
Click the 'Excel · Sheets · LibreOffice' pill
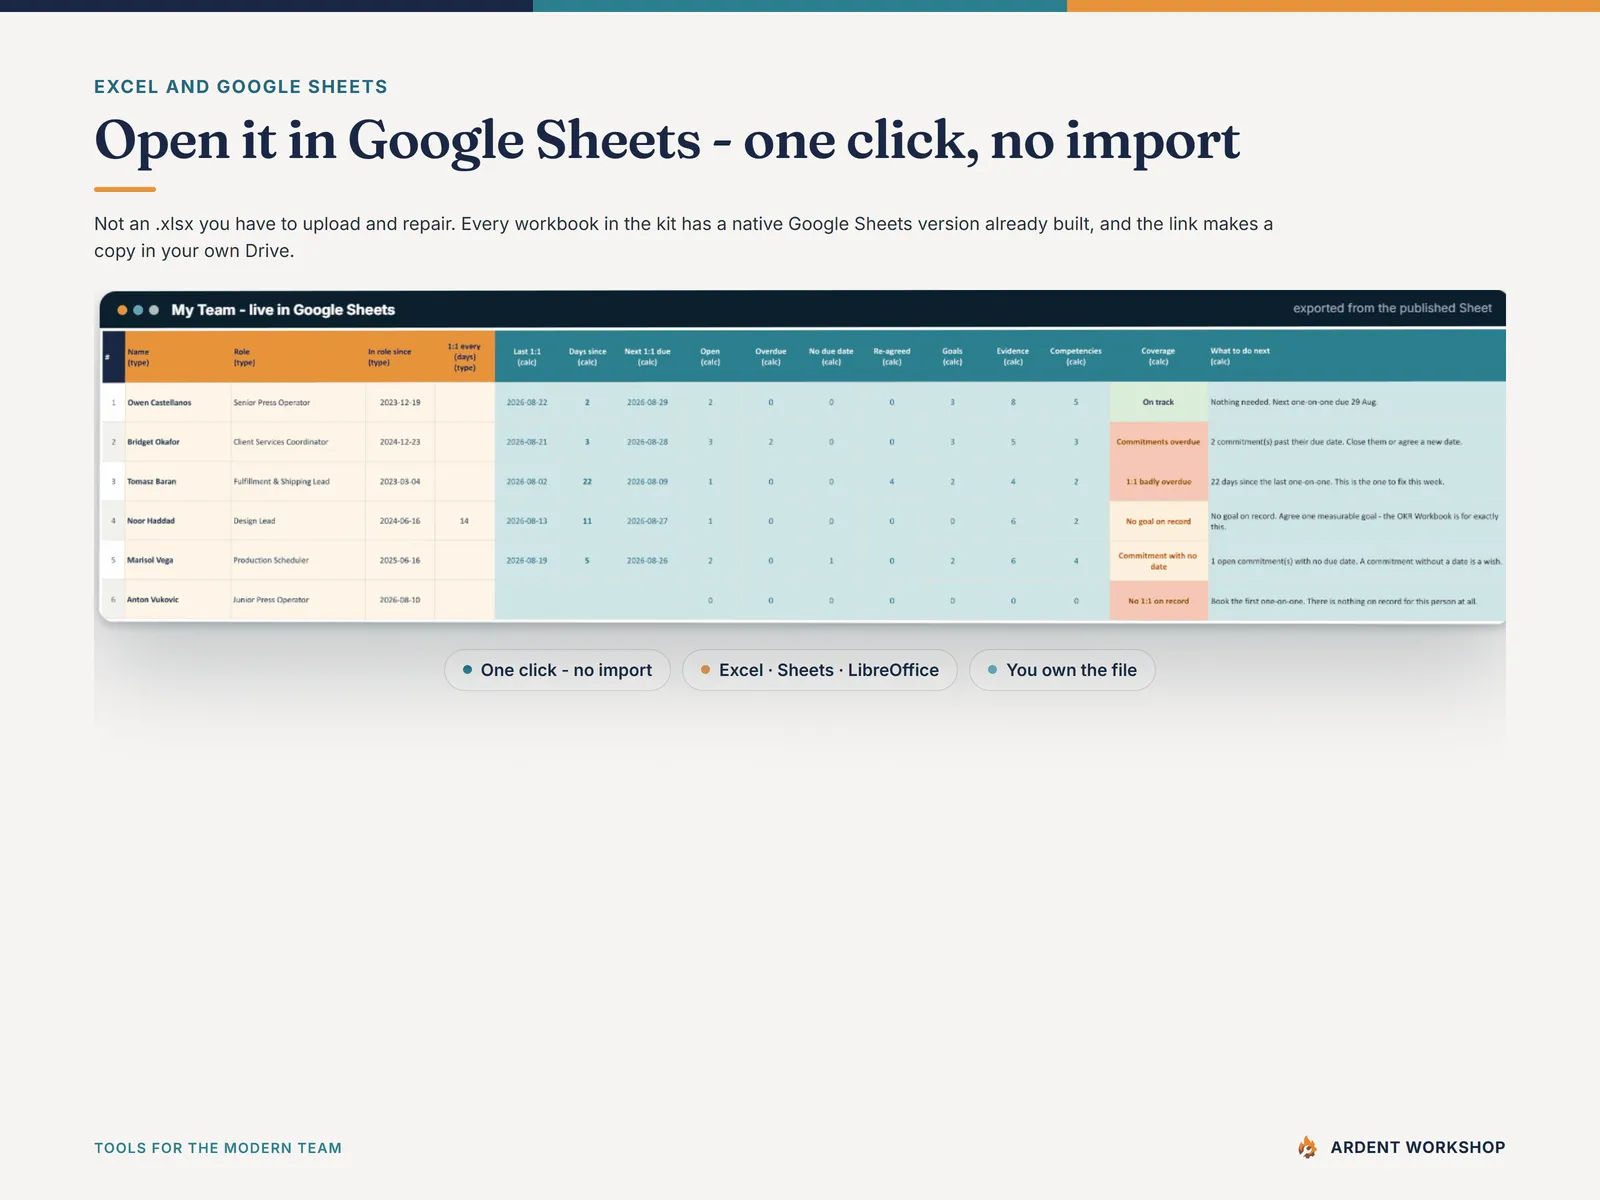point(819,670)
